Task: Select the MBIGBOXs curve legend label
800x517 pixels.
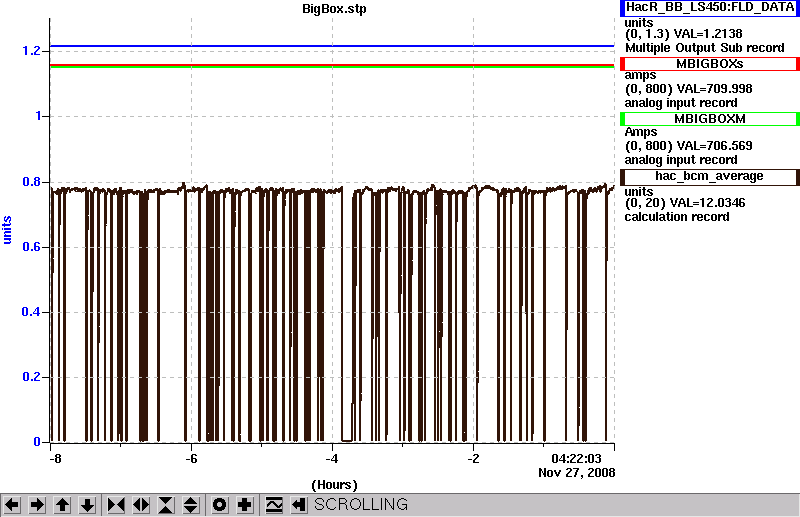Action: coord(710,64)
